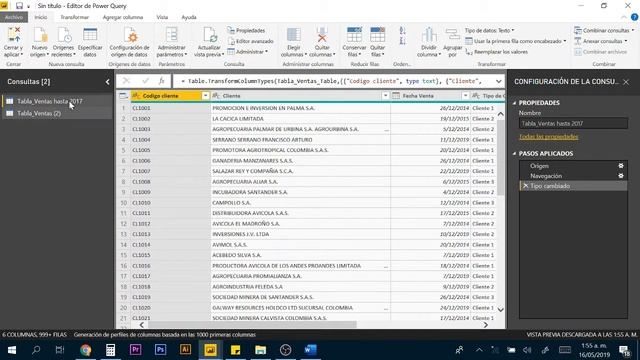The width and height of the screenshot is (640, 360).
Task: Click Combinar consultas
Action: 604,31
